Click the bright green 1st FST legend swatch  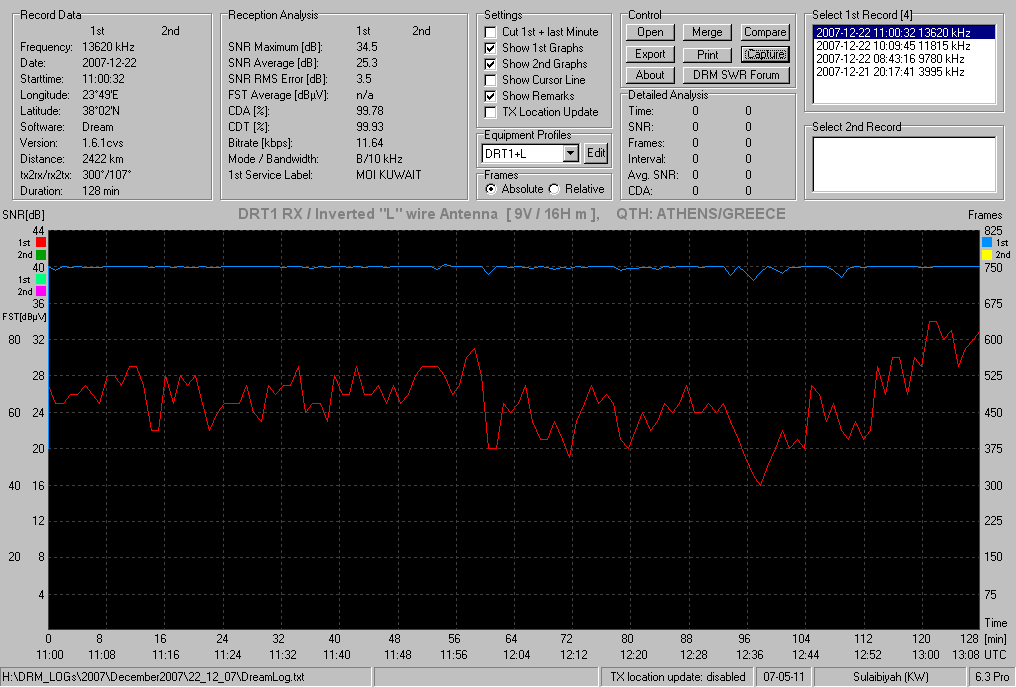(40, 279)
